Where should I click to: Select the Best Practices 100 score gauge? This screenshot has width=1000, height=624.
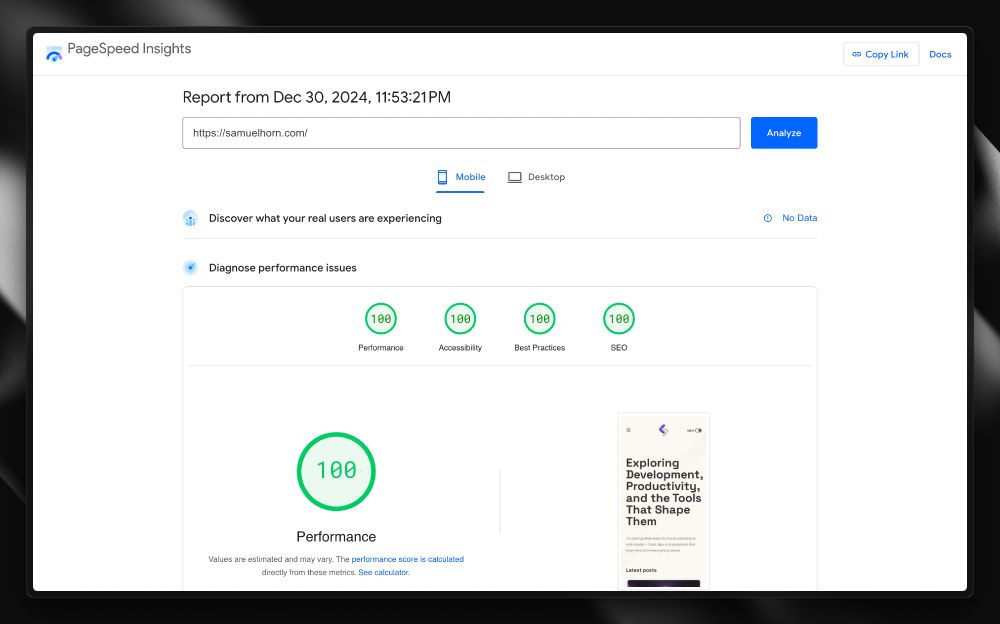tap(540, 318)
